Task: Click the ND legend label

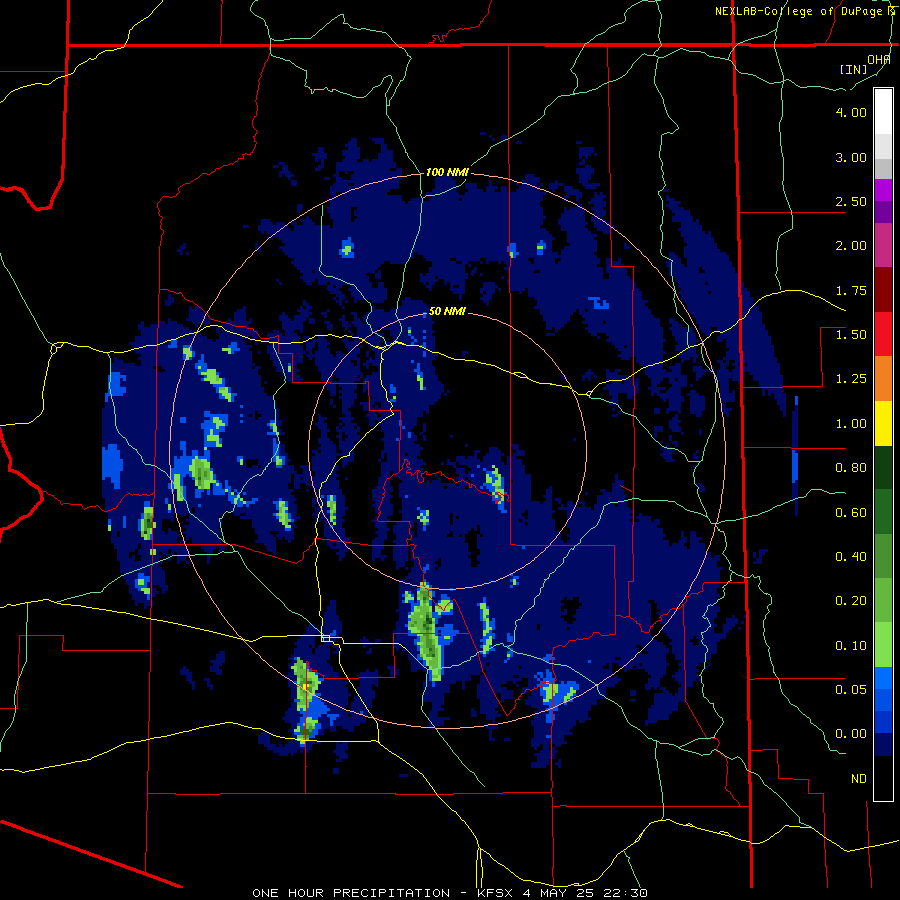Action: tap(859, 779)
